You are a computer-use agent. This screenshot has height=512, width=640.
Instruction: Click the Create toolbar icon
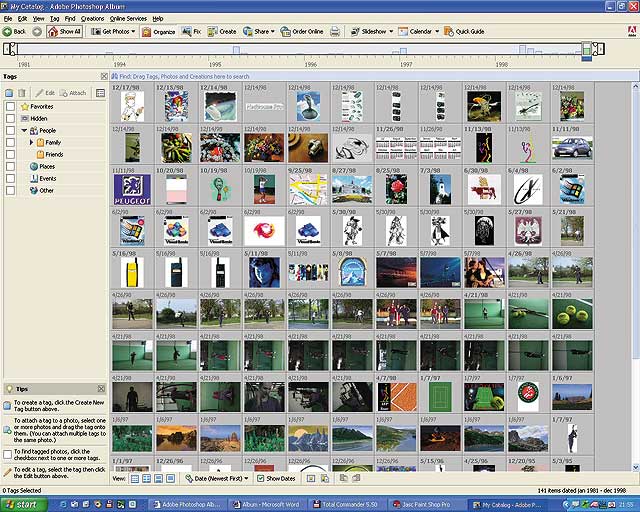tap(222, 31)
